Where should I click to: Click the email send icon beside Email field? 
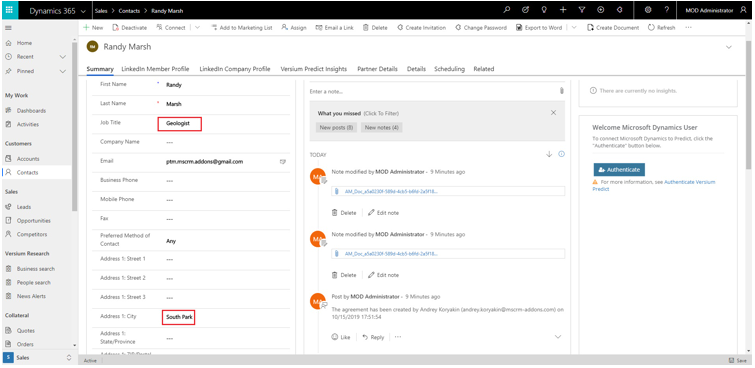283,162
